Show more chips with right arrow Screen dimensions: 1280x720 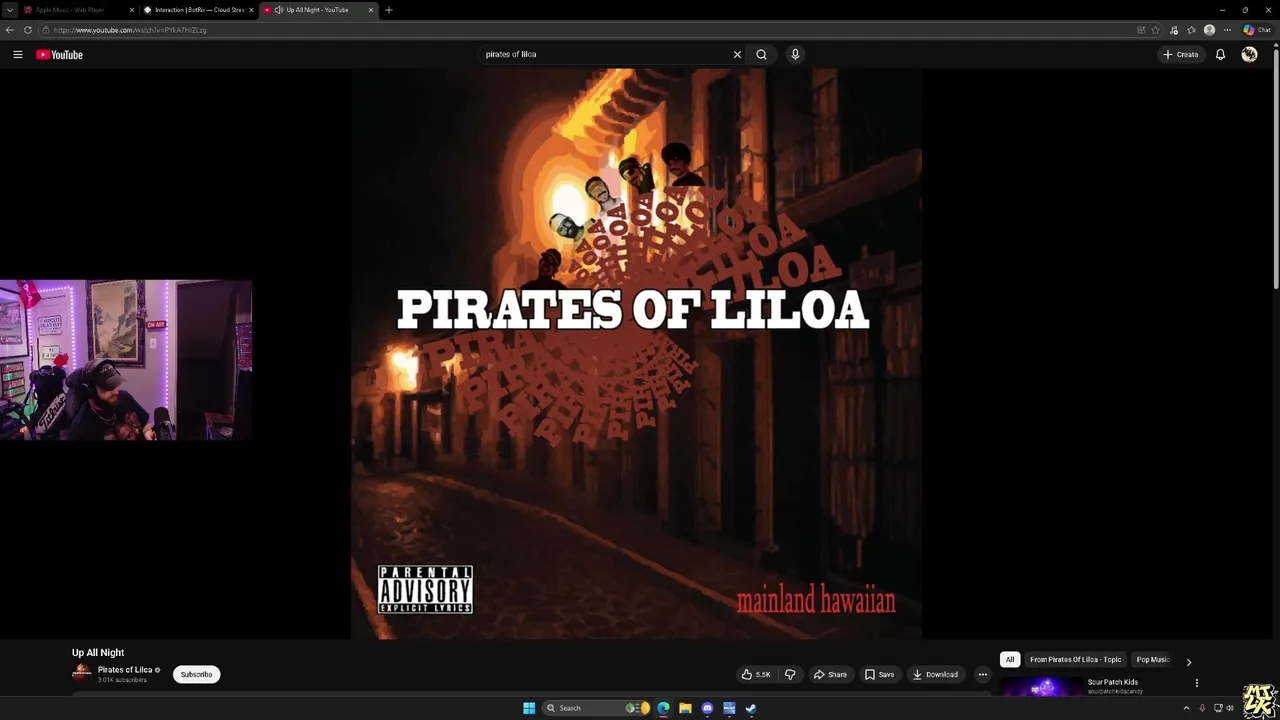(x=1188, y=661)
